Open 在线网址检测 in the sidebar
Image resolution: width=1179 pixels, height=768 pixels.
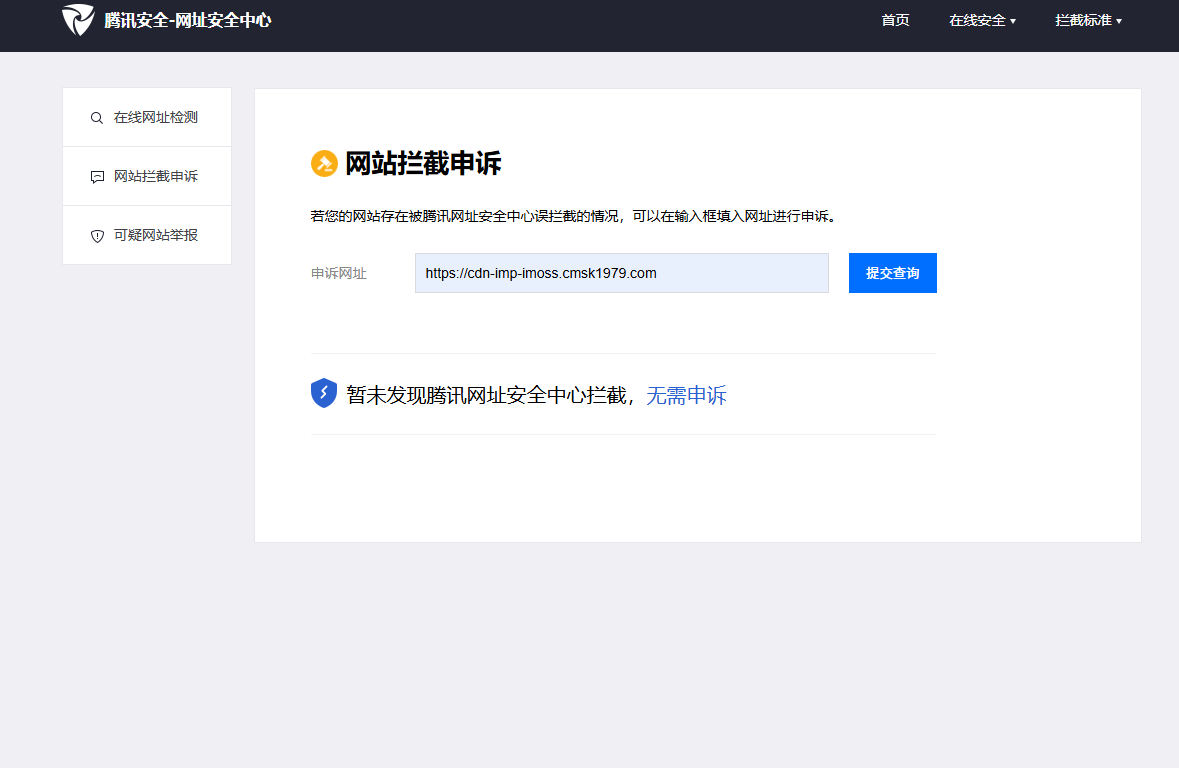click(x=147, y=117)
